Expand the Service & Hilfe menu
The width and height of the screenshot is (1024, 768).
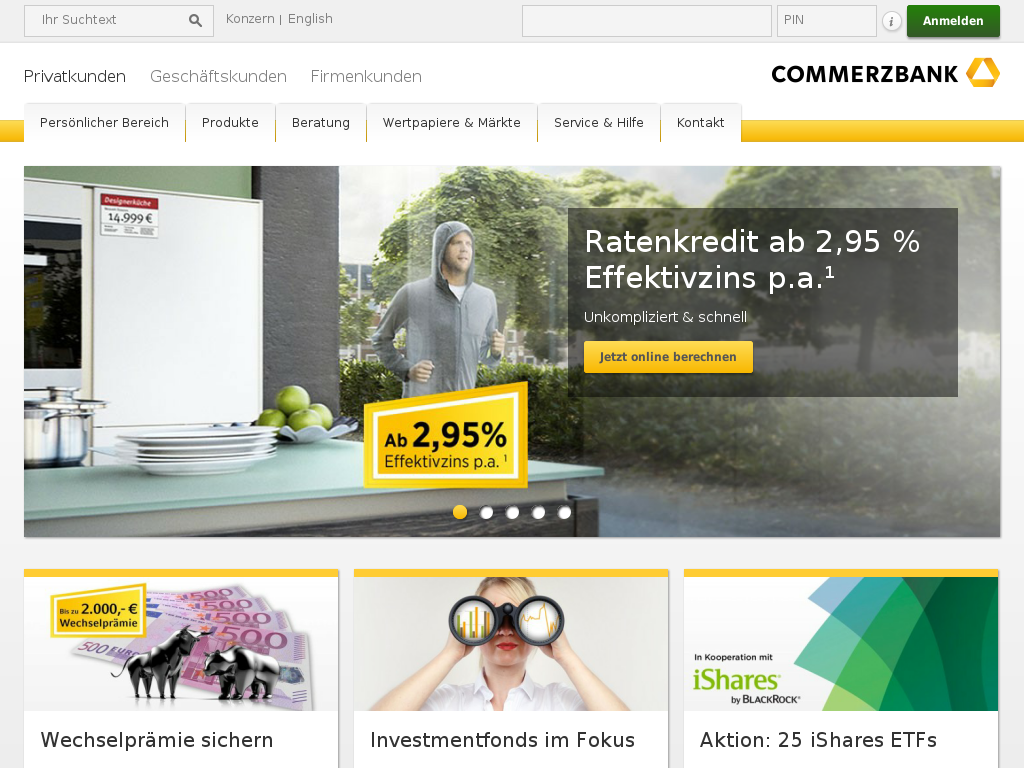pos(599,123)
